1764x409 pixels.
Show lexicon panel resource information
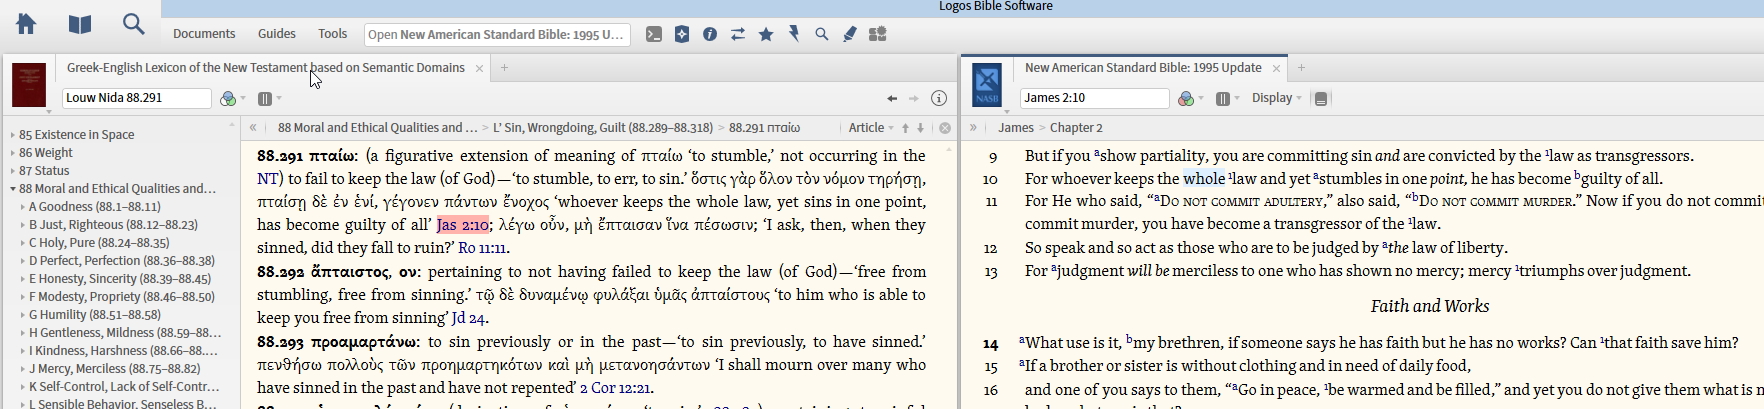[939, 98]
